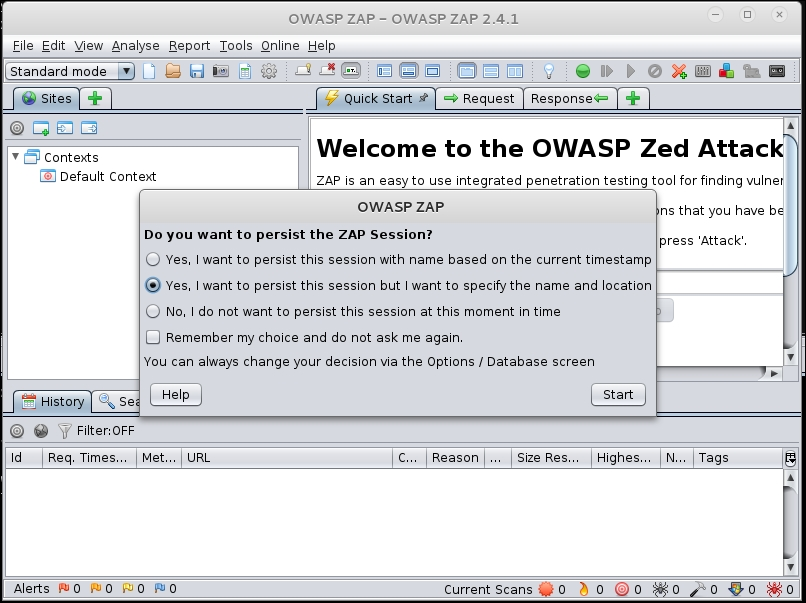Toggle Request above Response layout icon
The image size is (806, 603).
click(491, 71)
